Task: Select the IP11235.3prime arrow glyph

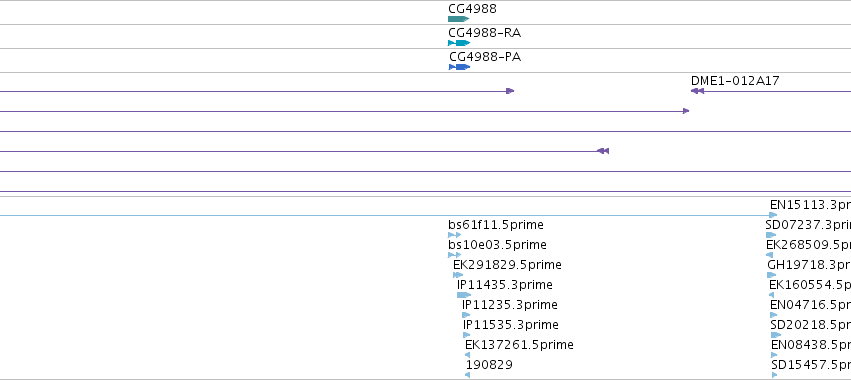Action: tap(466, 315)
